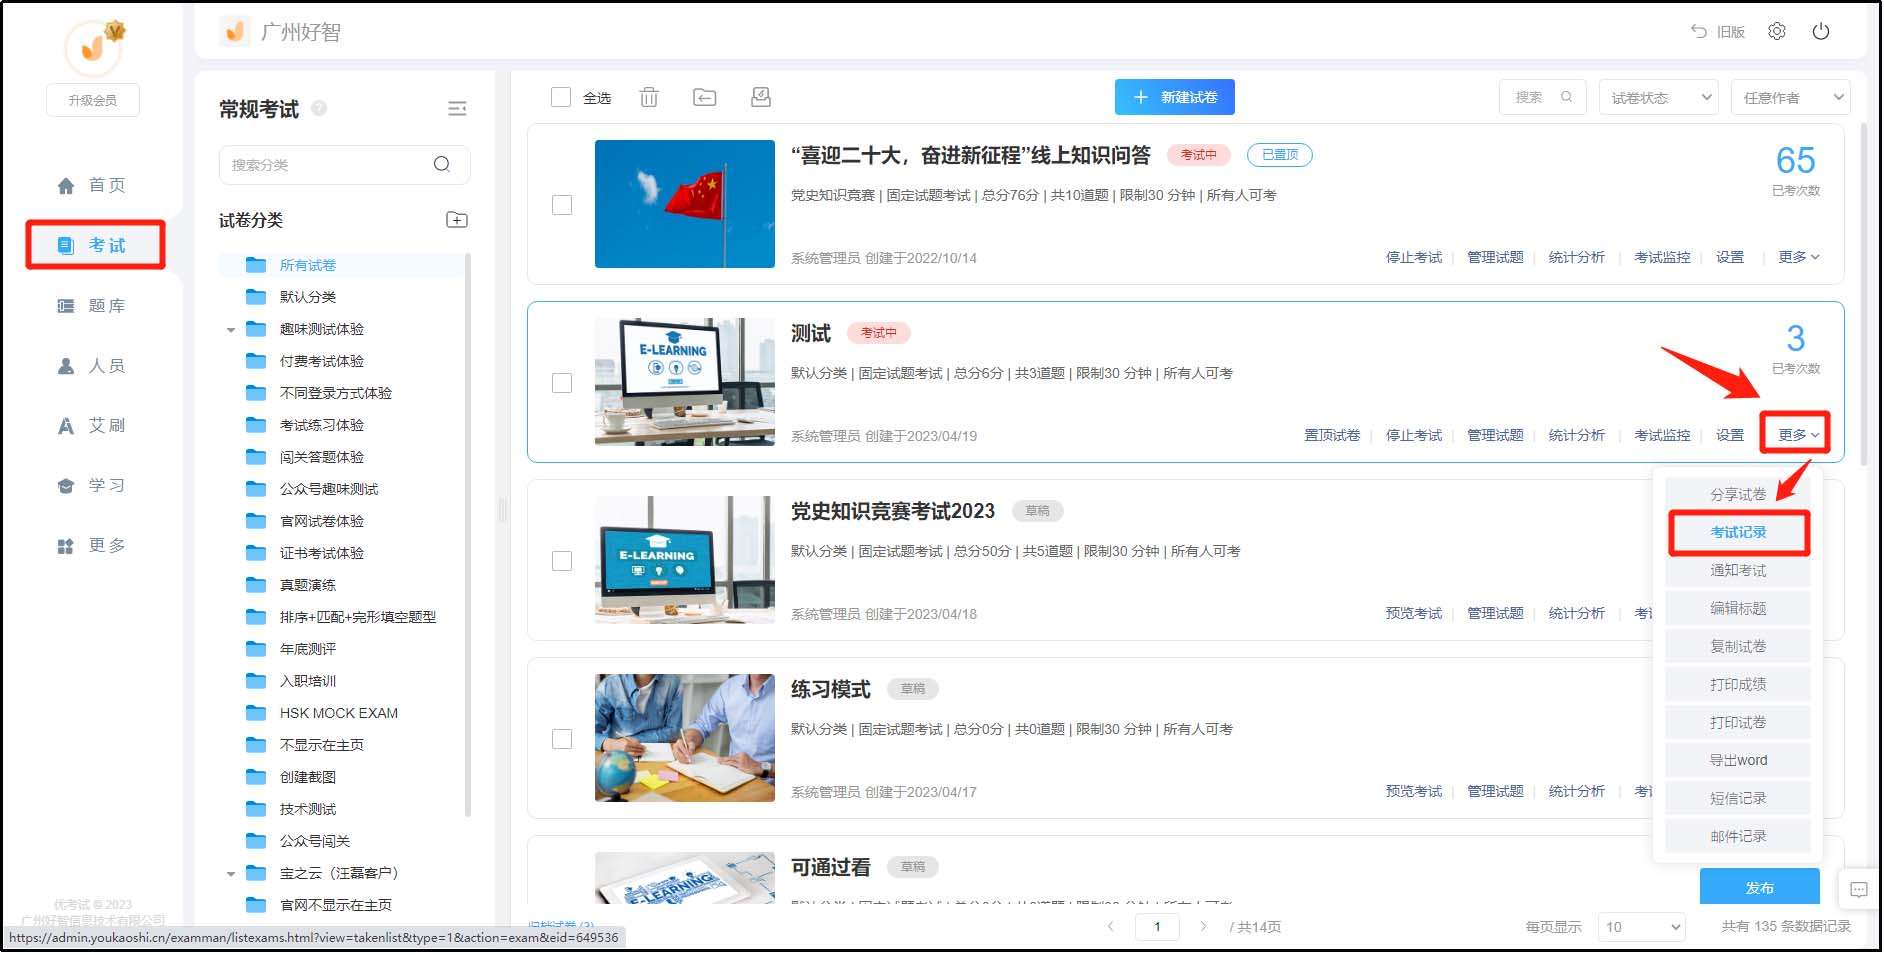Select the checkbox for 练习模式 exam

pyautogui.click(x=562, y=739)
